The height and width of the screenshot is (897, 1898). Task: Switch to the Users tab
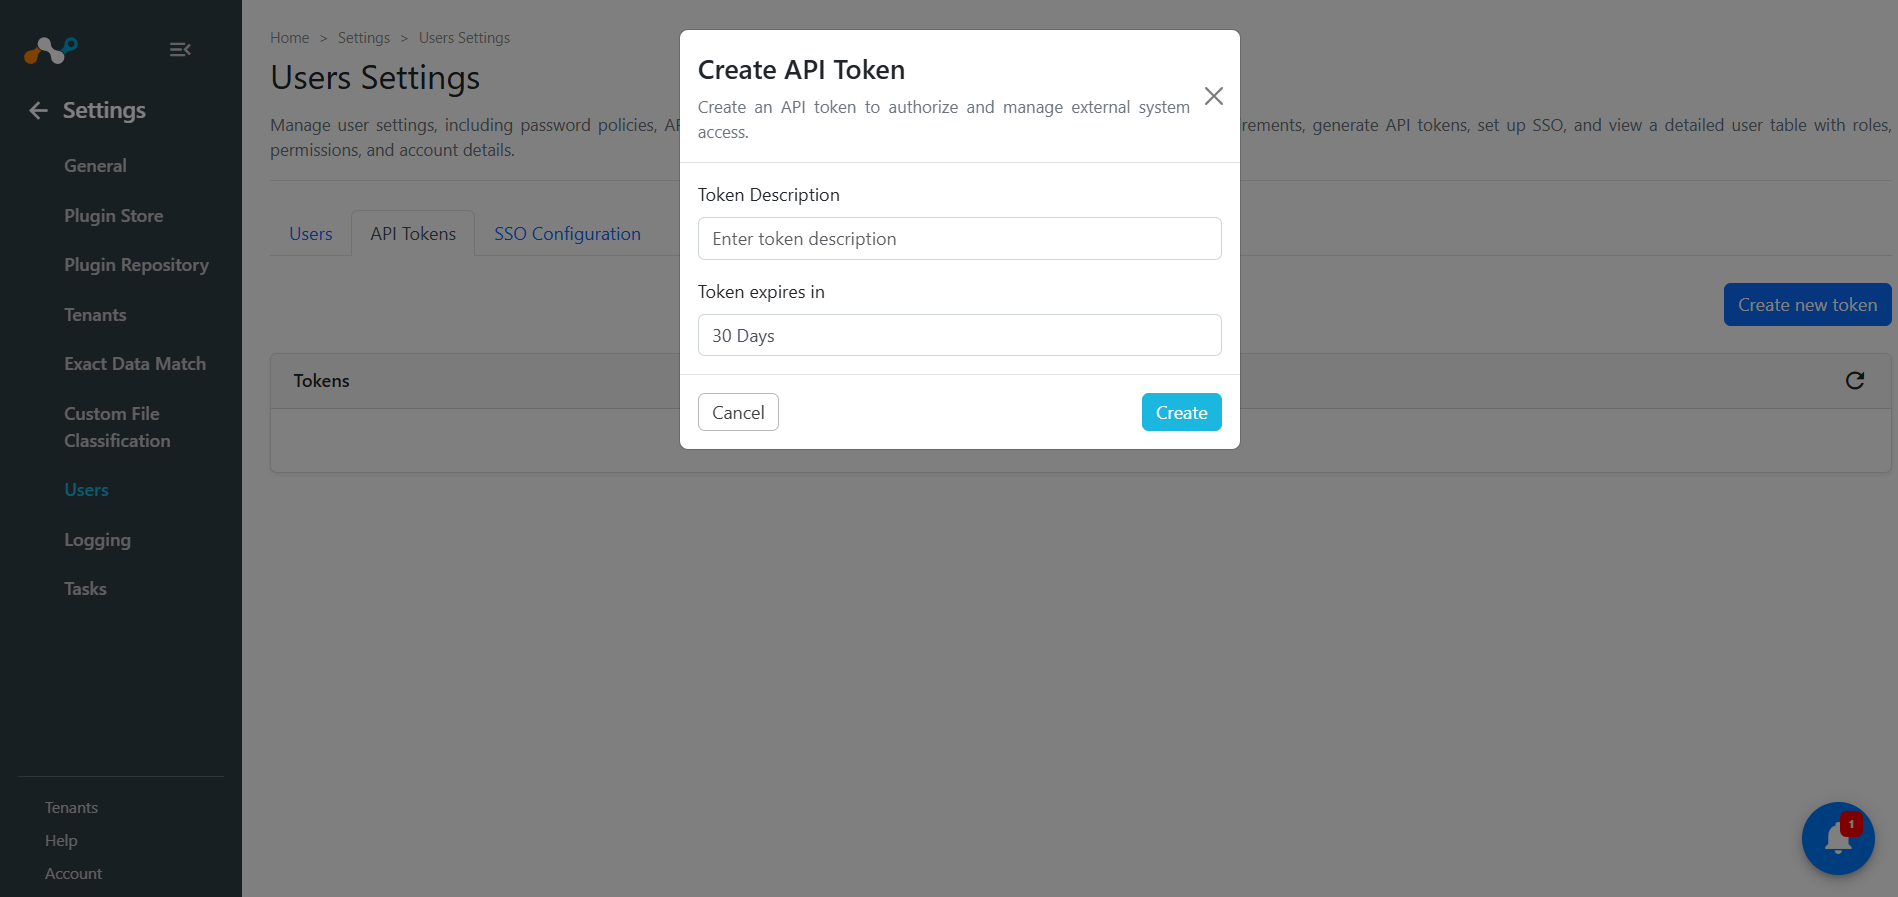pos(310,234)
